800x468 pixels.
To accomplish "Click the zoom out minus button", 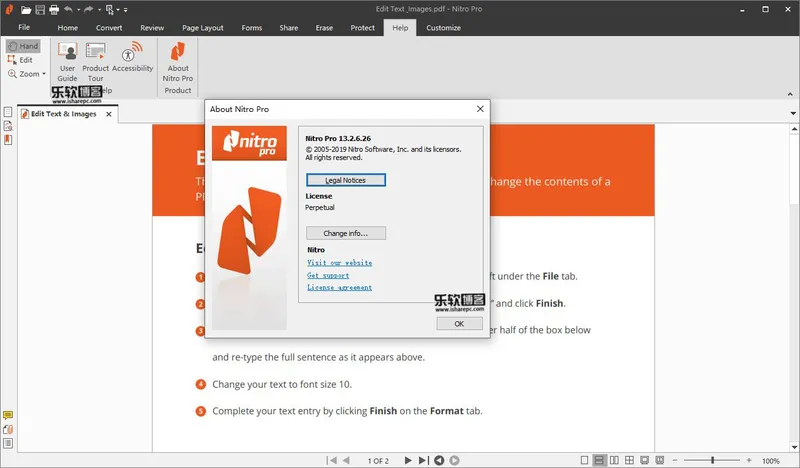I will 674,460.
